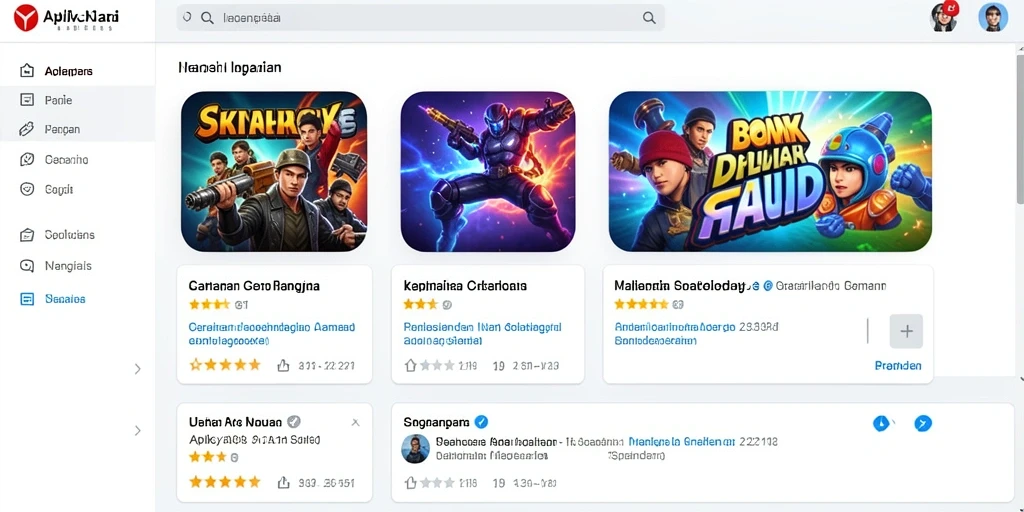Click the Pangan link icon in sidebar

(x=27, y=129)
